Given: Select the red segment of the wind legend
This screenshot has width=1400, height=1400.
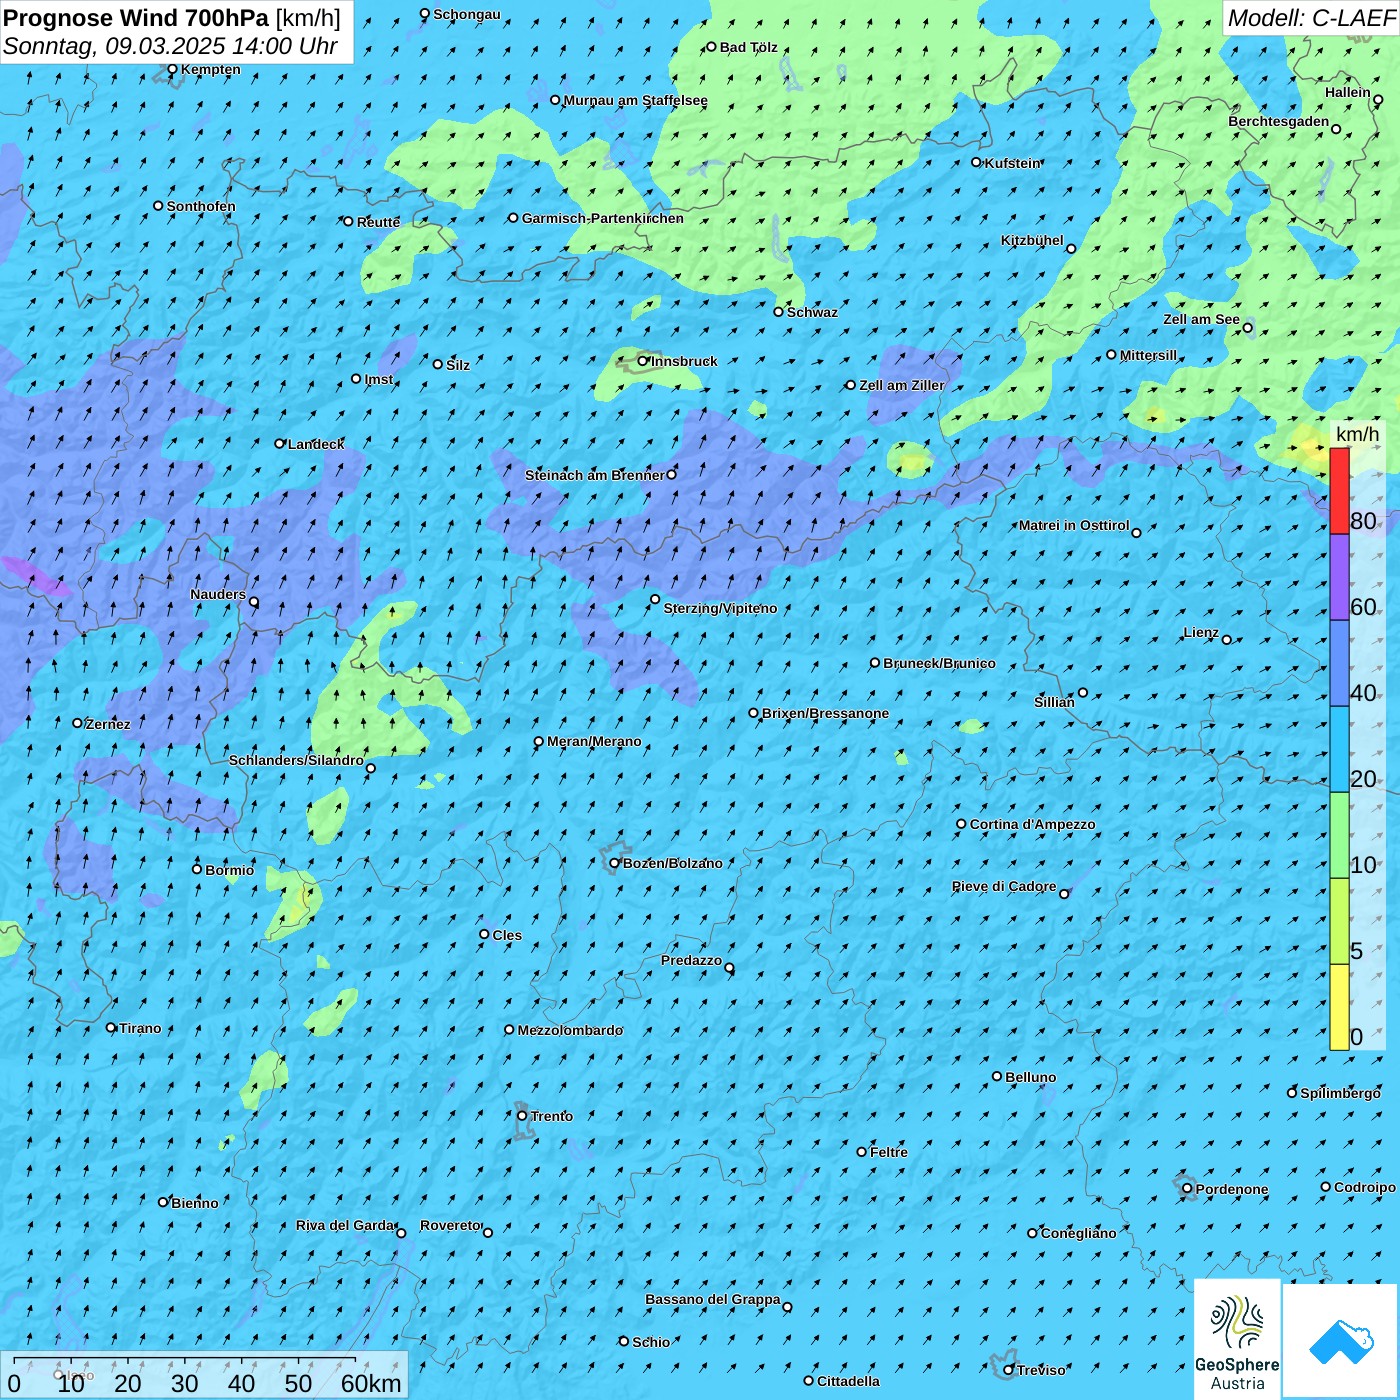Looking at the screenshot, I should (x=1339, y=491).
